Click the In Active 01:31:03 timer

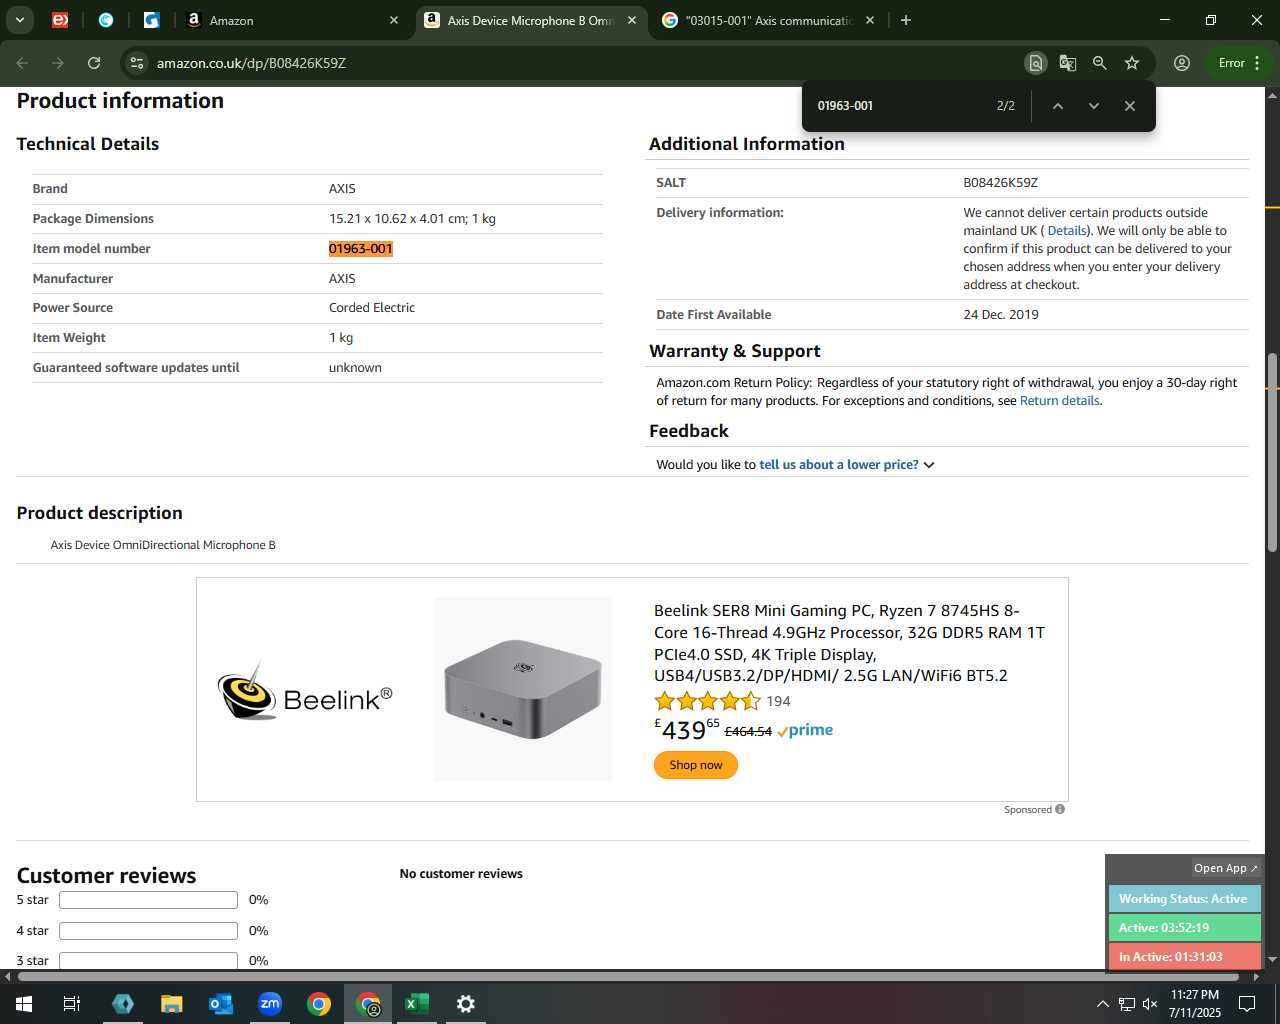(1184, 957)
